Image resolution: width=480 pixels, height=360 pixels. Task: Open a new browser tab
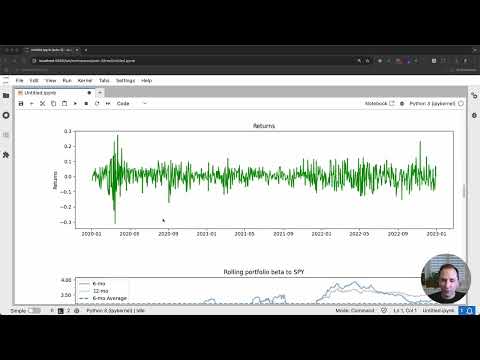coord(86,50)
